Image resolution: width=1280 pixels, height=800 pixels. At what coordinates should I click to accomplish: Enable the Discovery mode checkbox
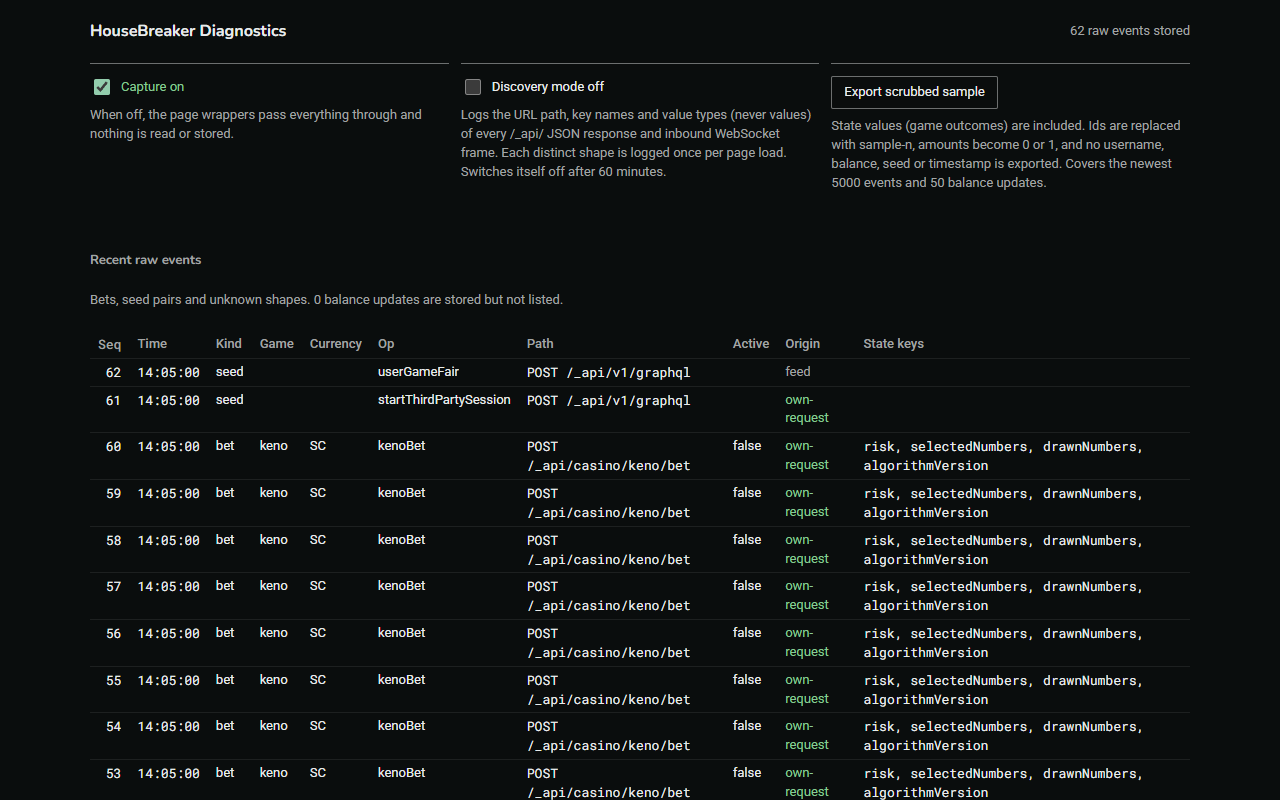(473, 87)
